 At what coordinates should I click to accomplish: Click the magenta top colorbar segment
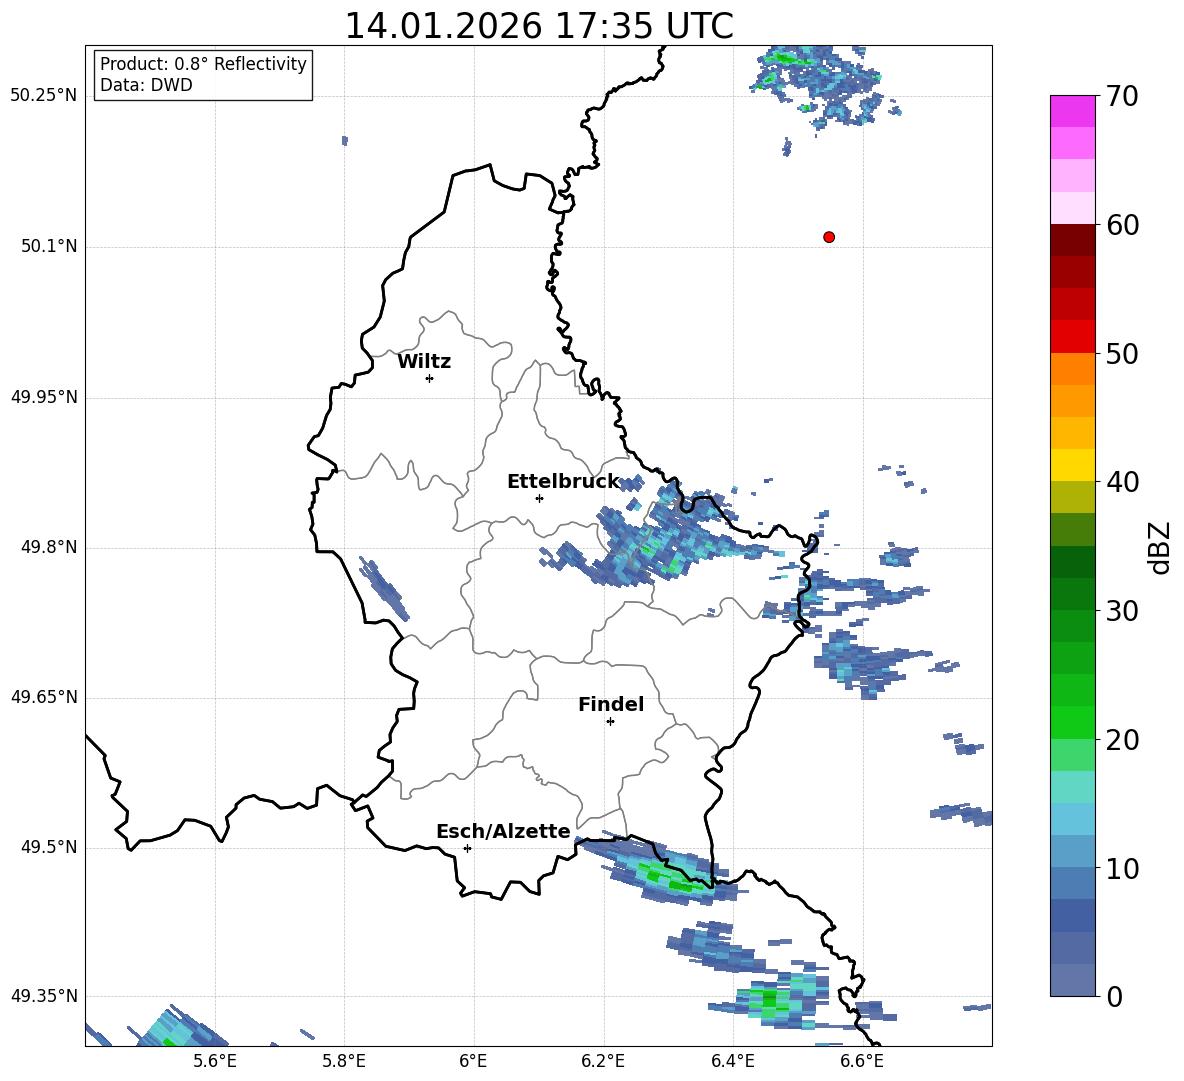1072,111
